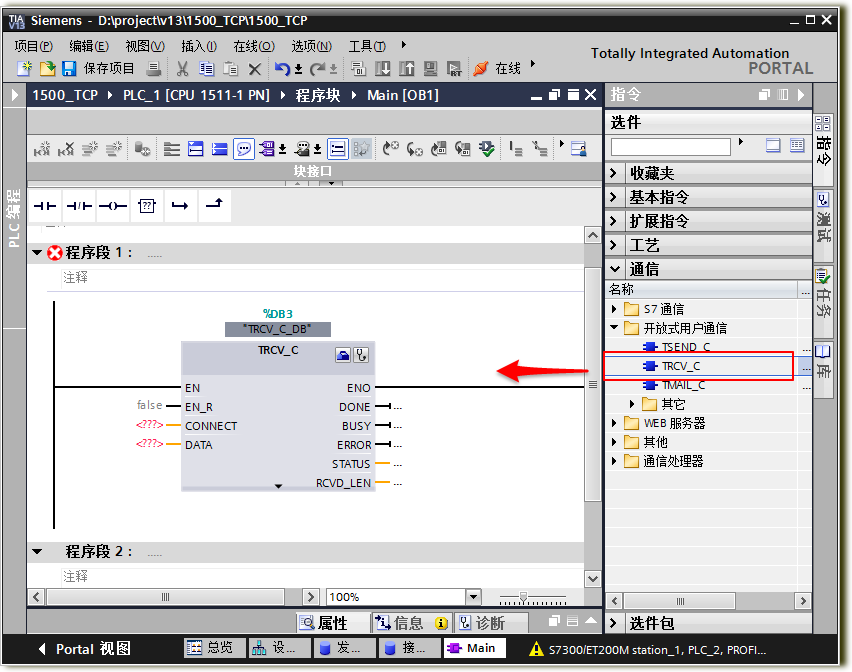The height and width of the screenshot is (672, 852).
Task: Collapse 程序段 2 network
Action: pos(37,552)
